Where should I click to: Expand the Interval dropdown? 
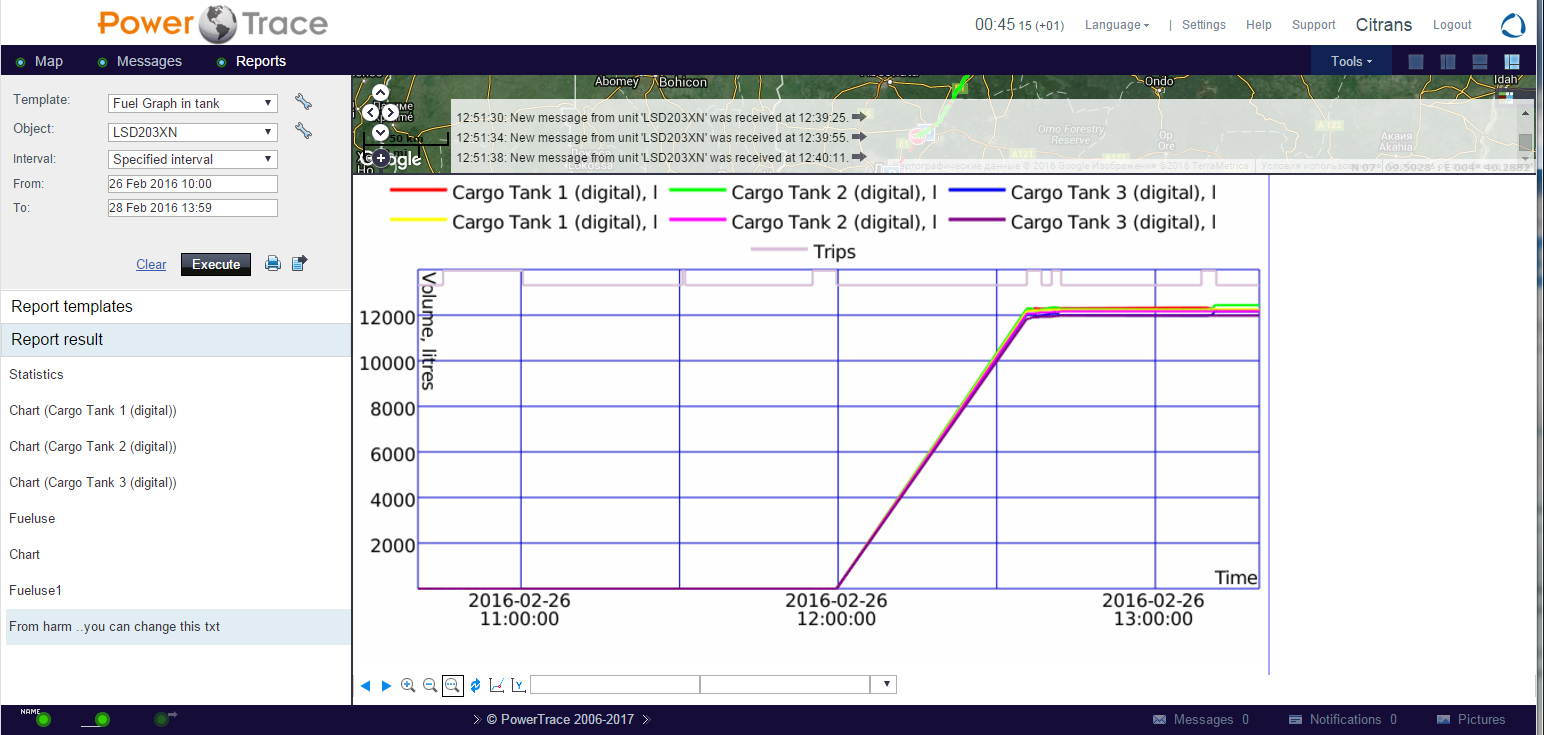pos(192,159)
